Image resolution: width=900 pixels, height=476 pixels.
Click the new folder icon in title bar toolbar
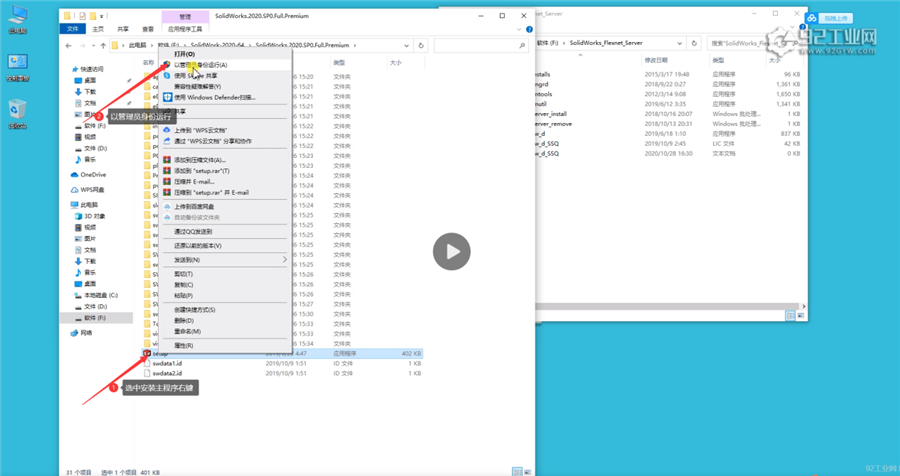(92, 16)
